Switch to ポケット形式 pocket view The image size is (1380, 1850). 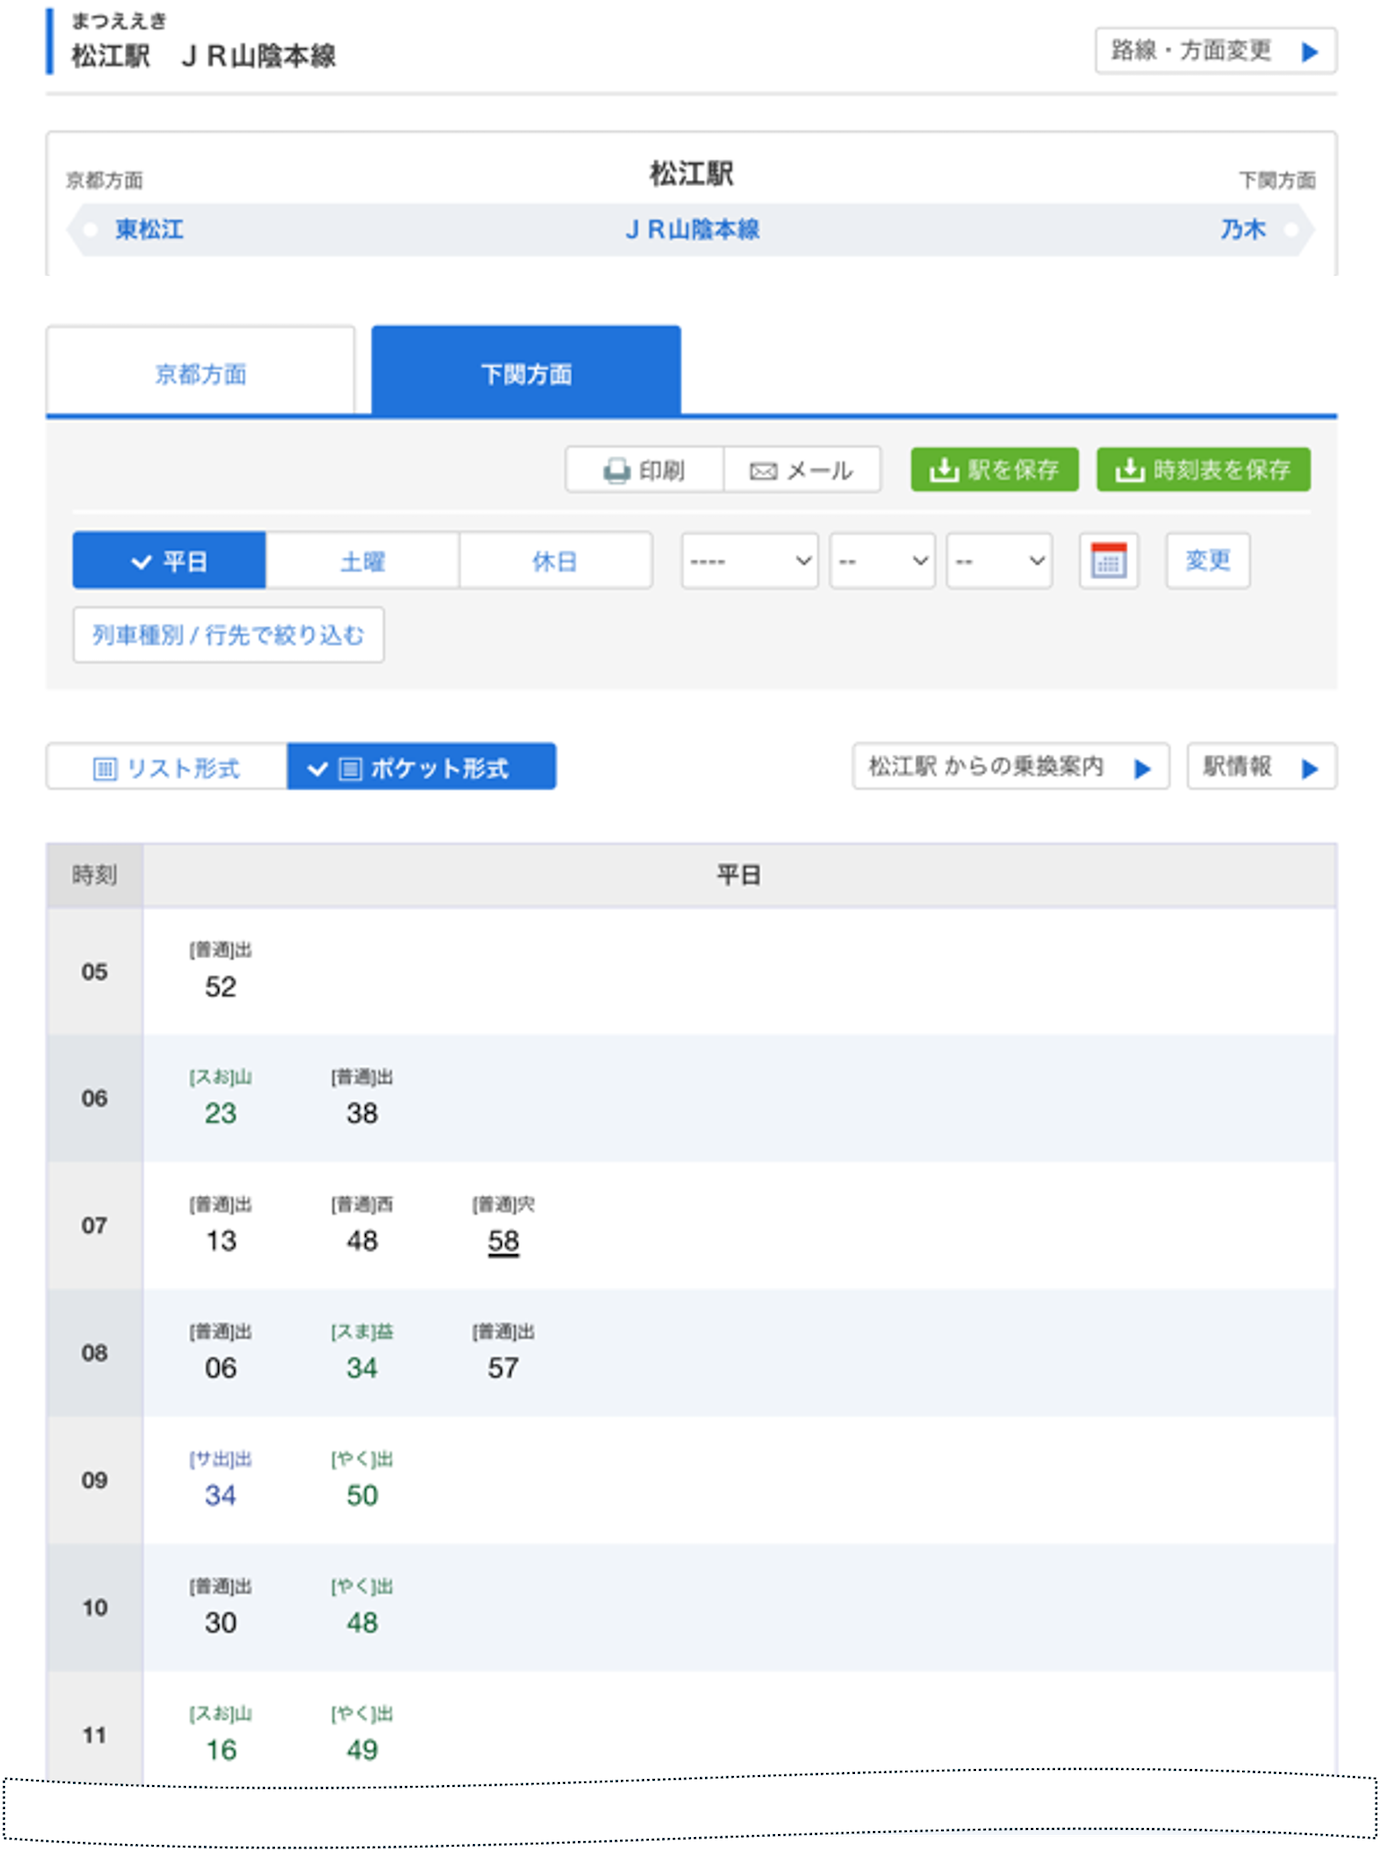pos(421,767)
